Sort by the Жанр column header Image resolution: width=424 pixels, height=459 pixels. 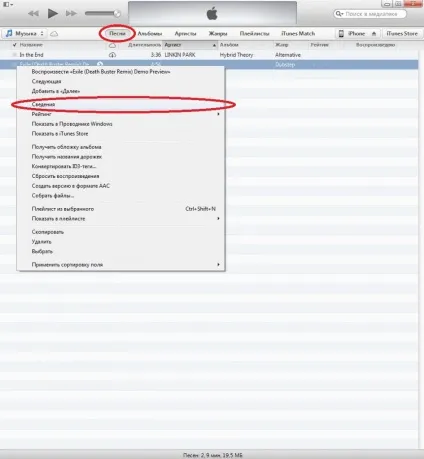pyautogui.click(x=282, y=45)
